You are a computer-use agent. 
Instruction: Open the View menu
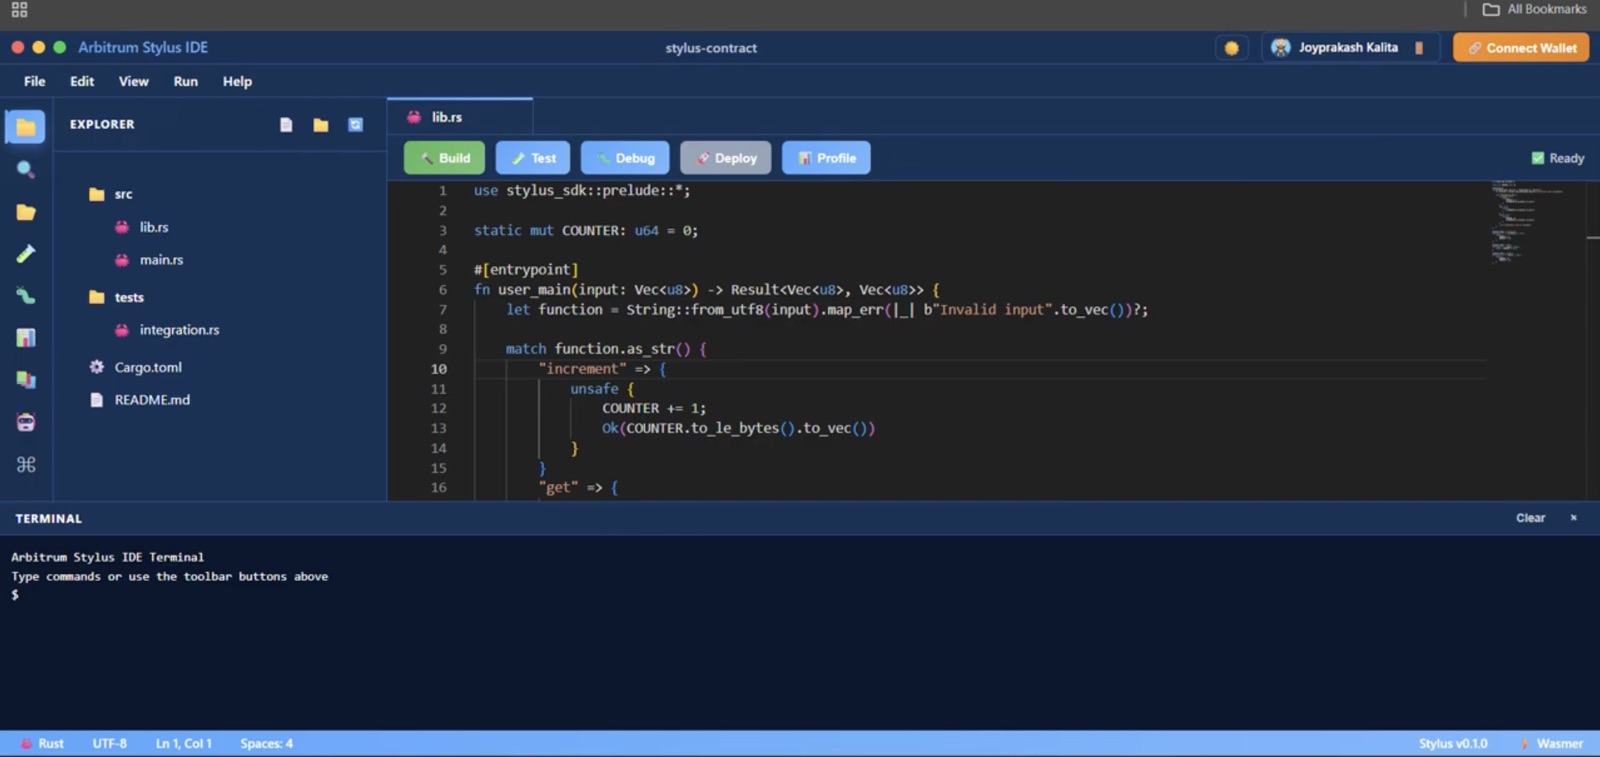coord(134,81)
